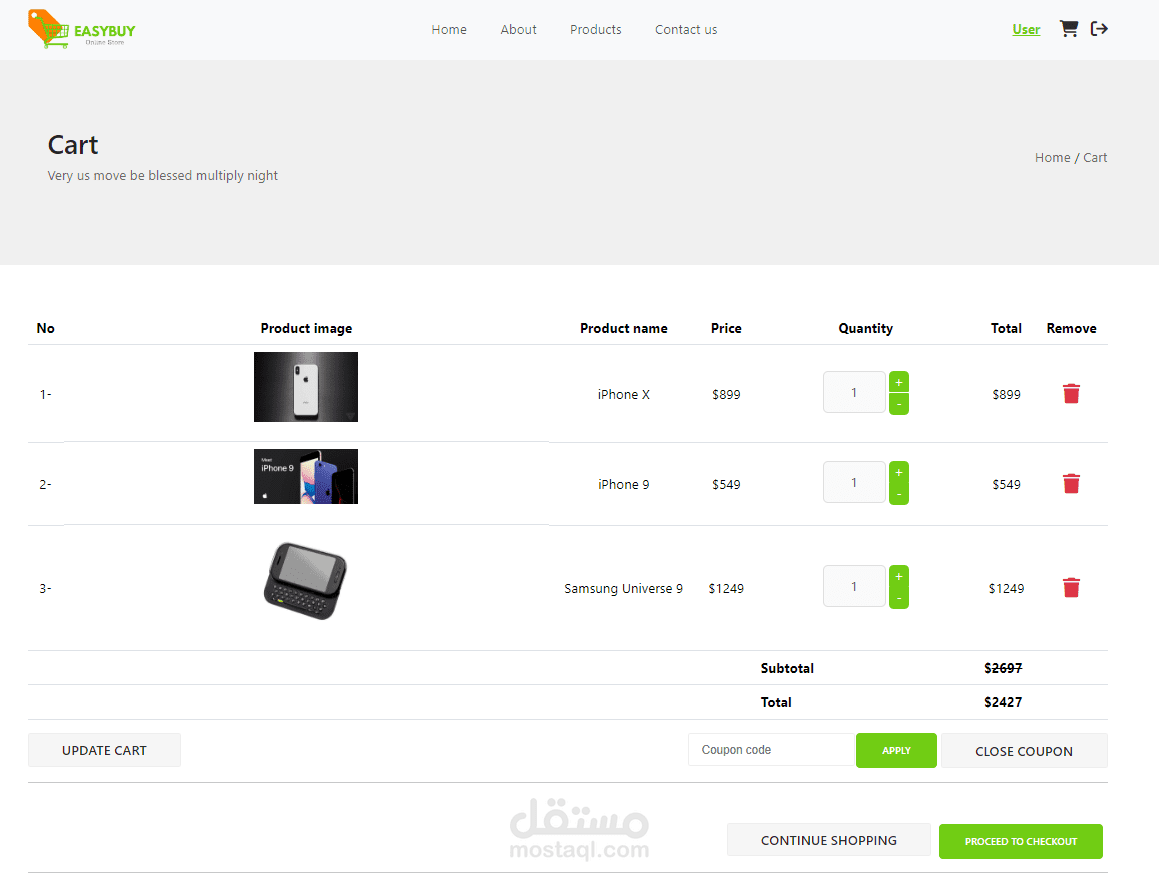
Task: Increase Samsung Universe 9 quantity with plus
Action: 899,576
